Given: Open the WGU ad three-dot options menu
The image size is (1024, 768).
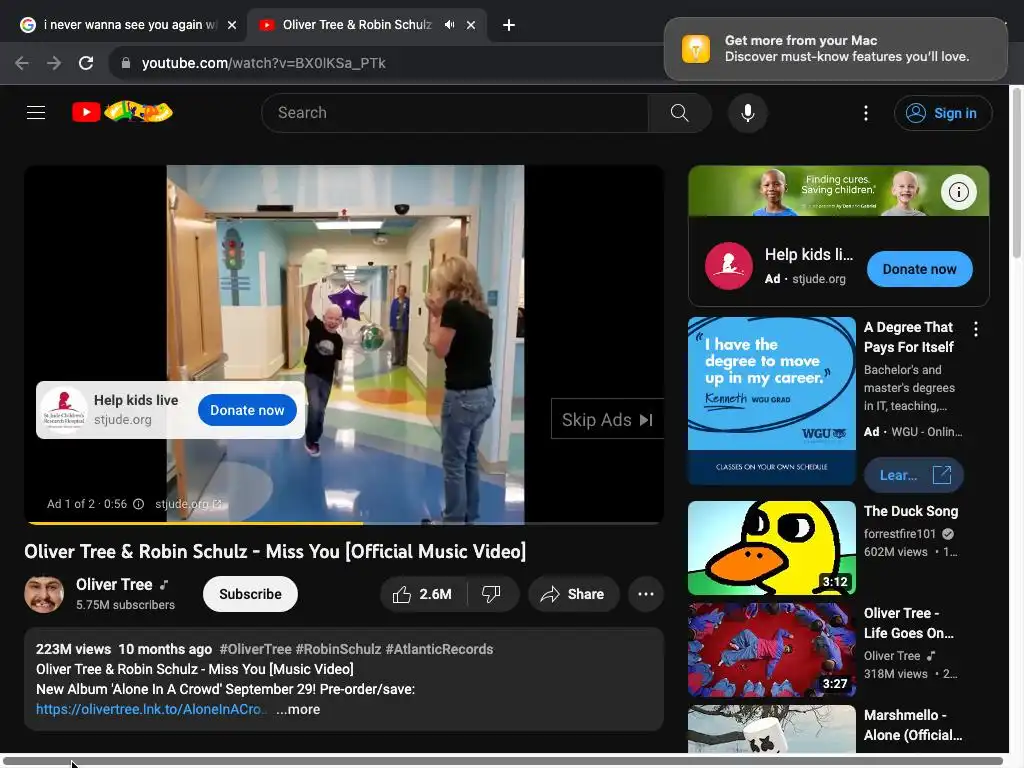Looking at the screenshot, I should pos(976,329).
